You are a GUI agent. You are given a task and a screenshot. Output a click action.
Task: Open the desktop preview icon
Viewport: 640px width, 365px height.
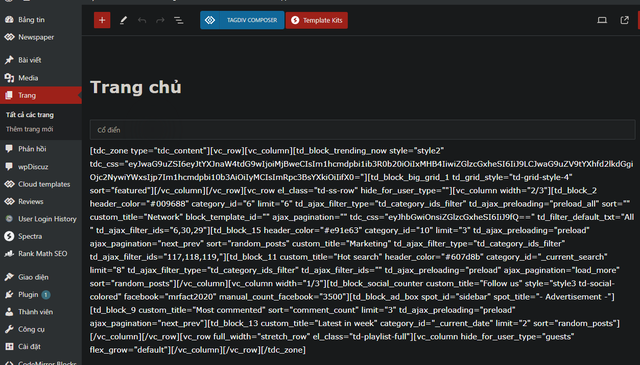602,20
